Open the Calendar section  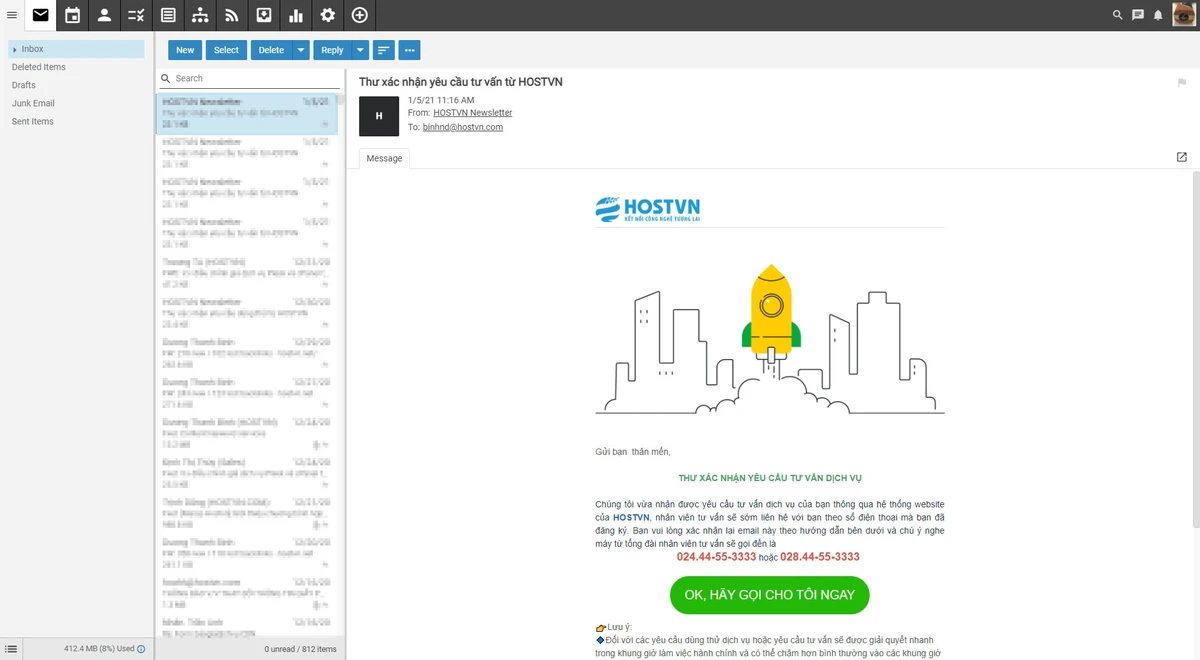[72, 15]
